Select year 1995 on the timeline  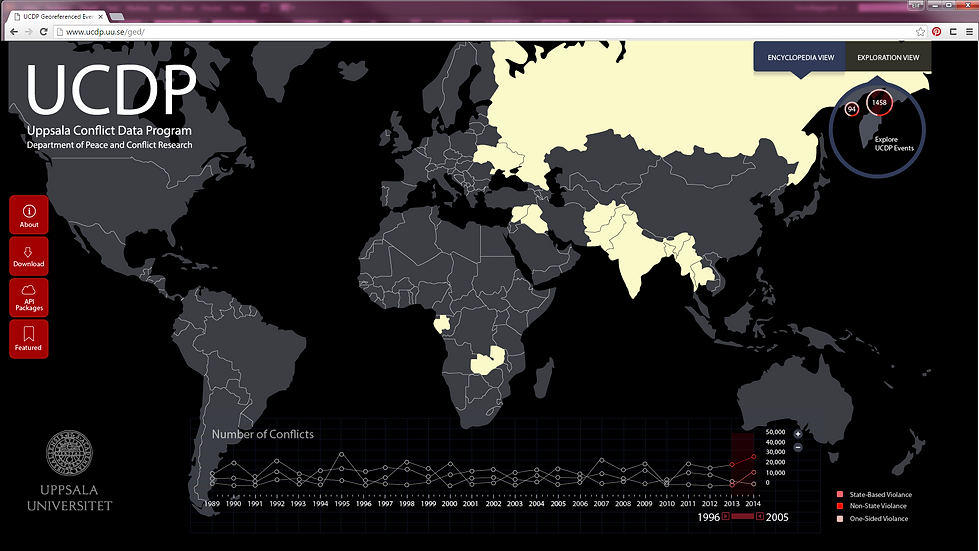pos(342,504)
